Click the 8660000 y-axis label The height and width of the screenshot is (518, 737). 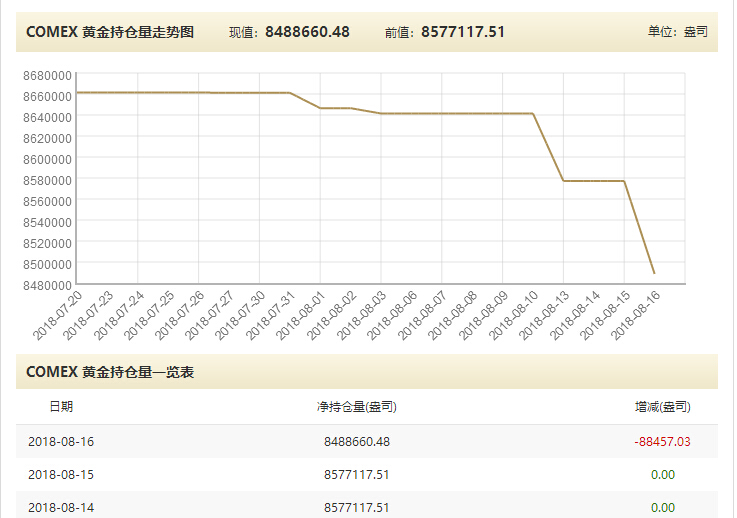pos(47,96)
